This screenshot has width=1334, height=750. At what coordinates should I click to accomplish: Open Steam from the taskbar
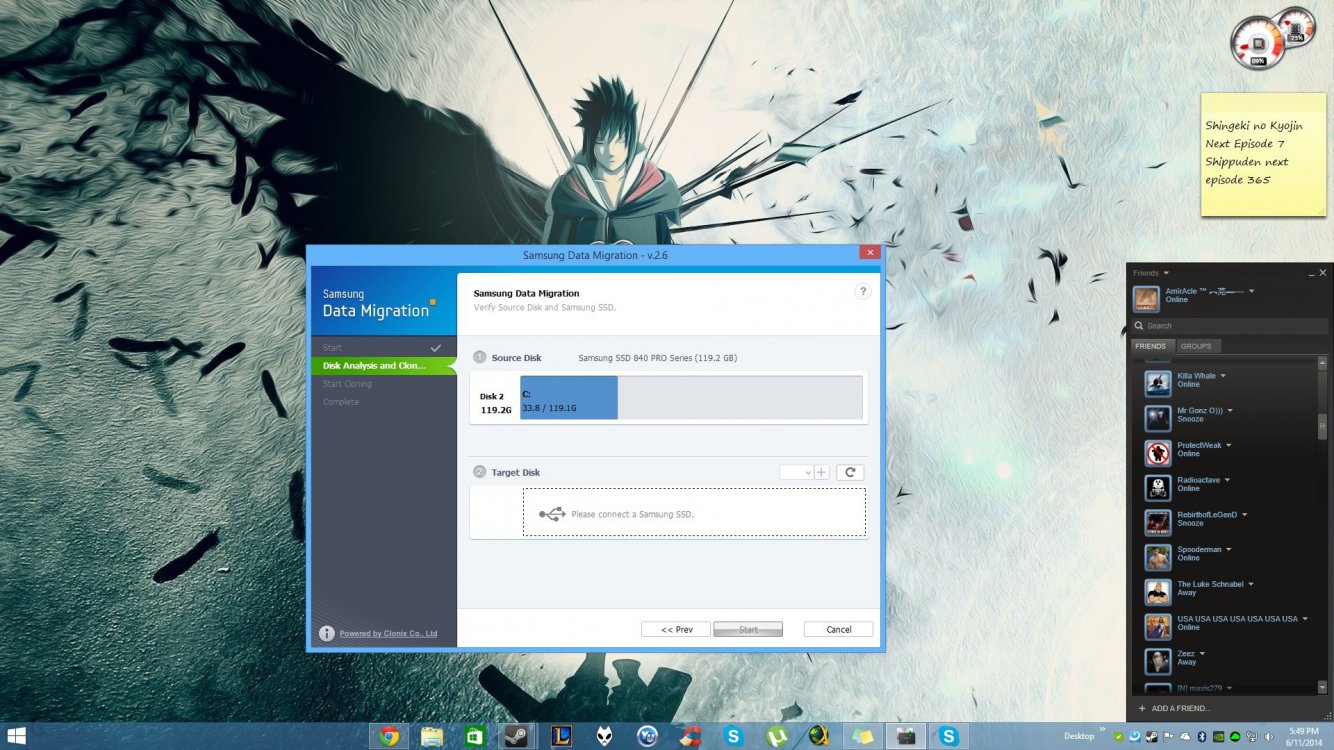pos(518,736)
